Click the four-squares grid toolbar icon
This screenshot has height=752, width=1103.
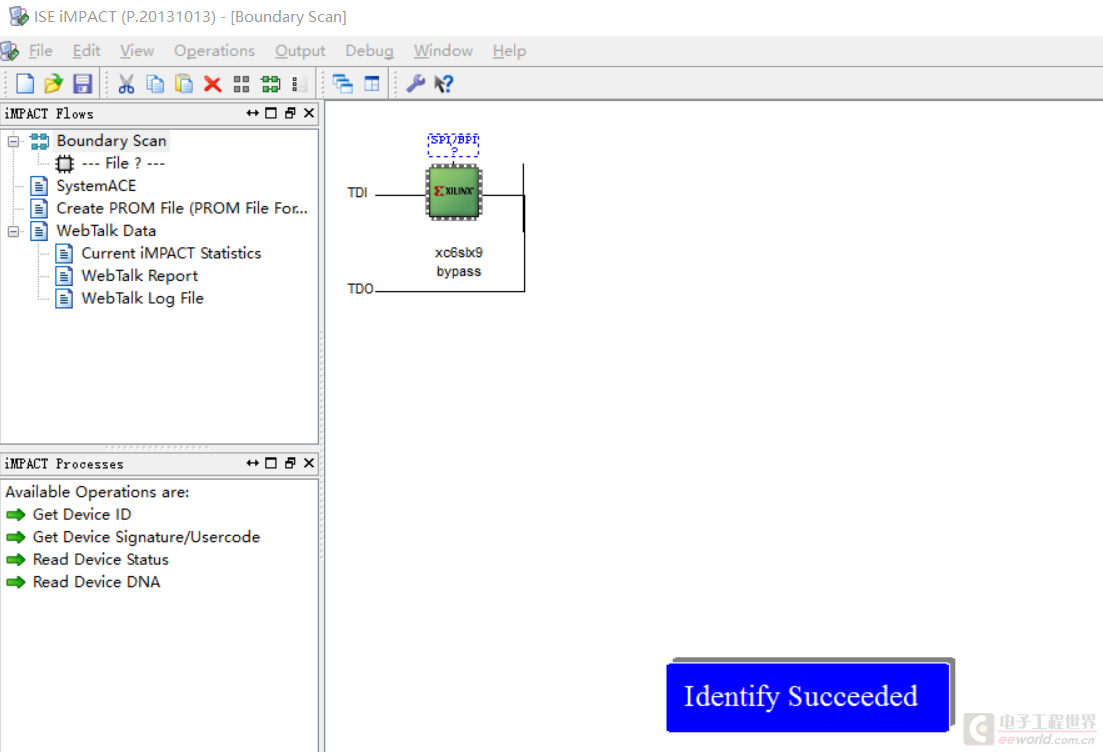(241, 84)
